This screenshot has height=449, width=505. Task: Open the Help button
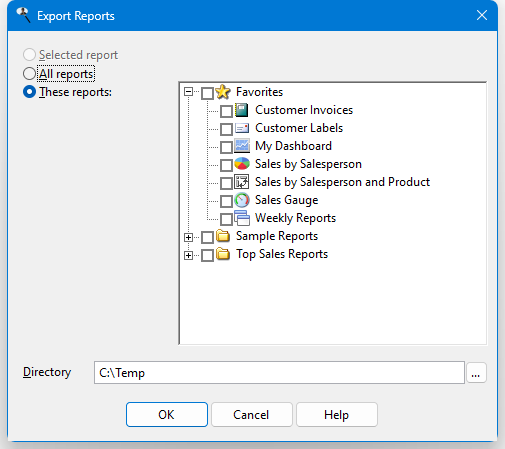[x=337, y=414]
